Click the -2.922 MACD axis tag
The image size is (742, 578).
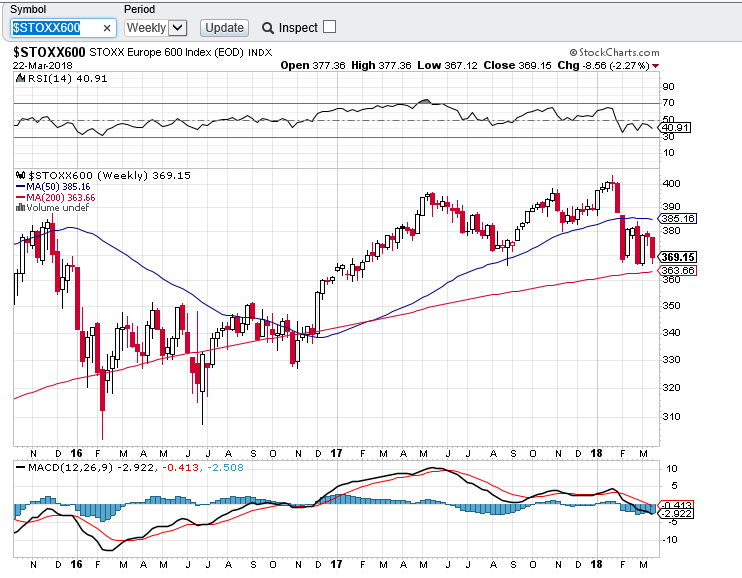(x=677, y=514)
